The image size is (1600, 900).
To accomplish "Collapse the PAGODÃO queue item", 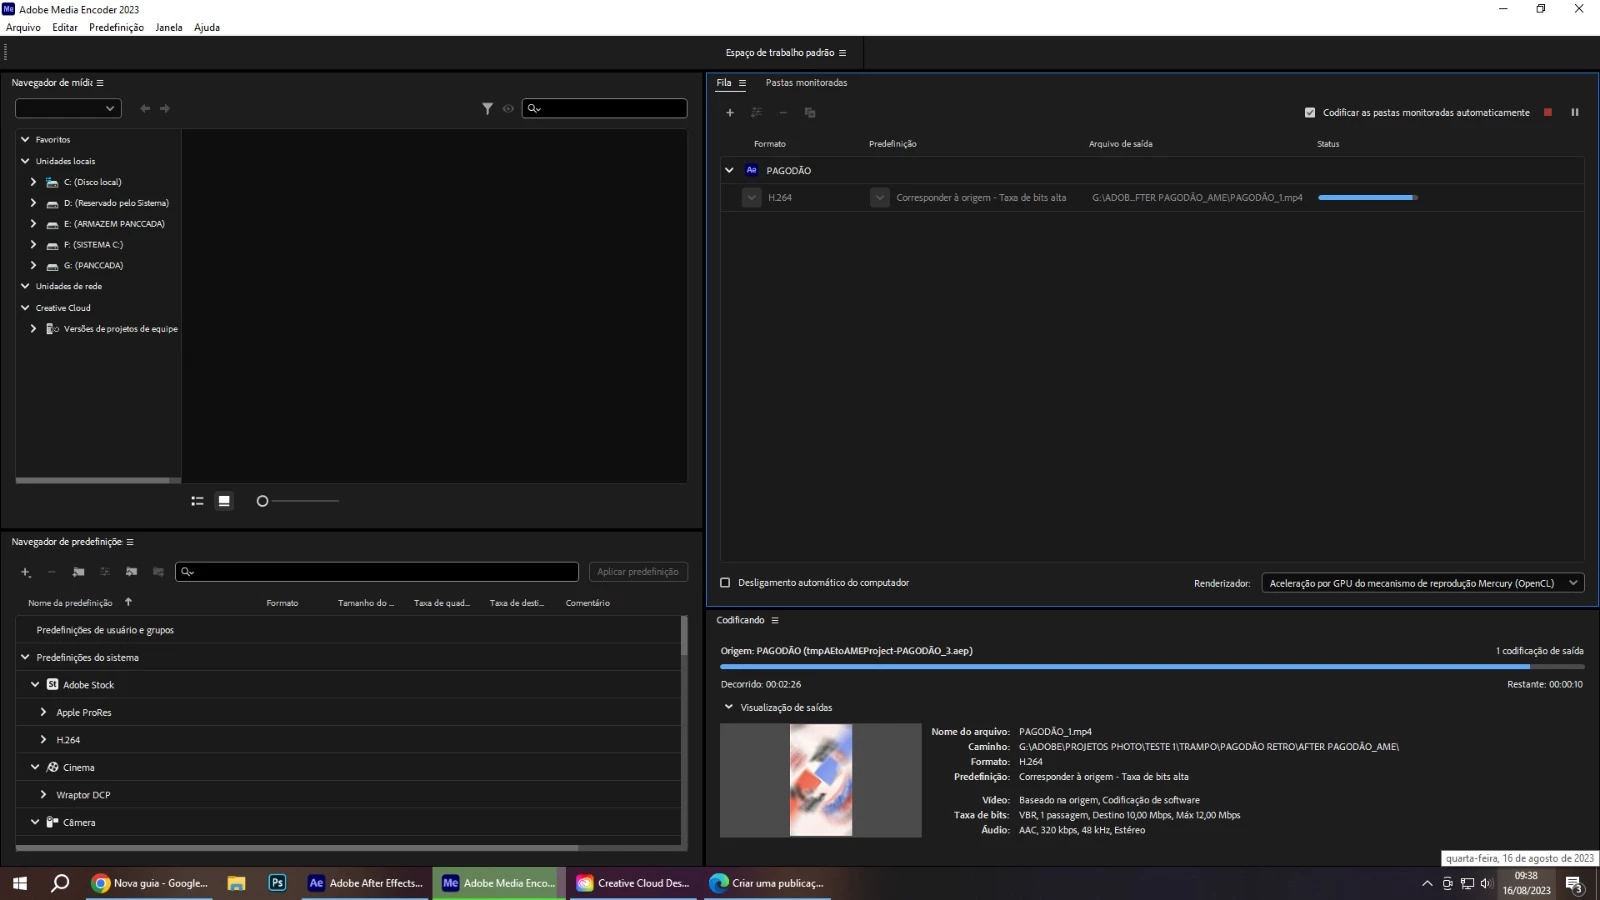I will point(729,171).
